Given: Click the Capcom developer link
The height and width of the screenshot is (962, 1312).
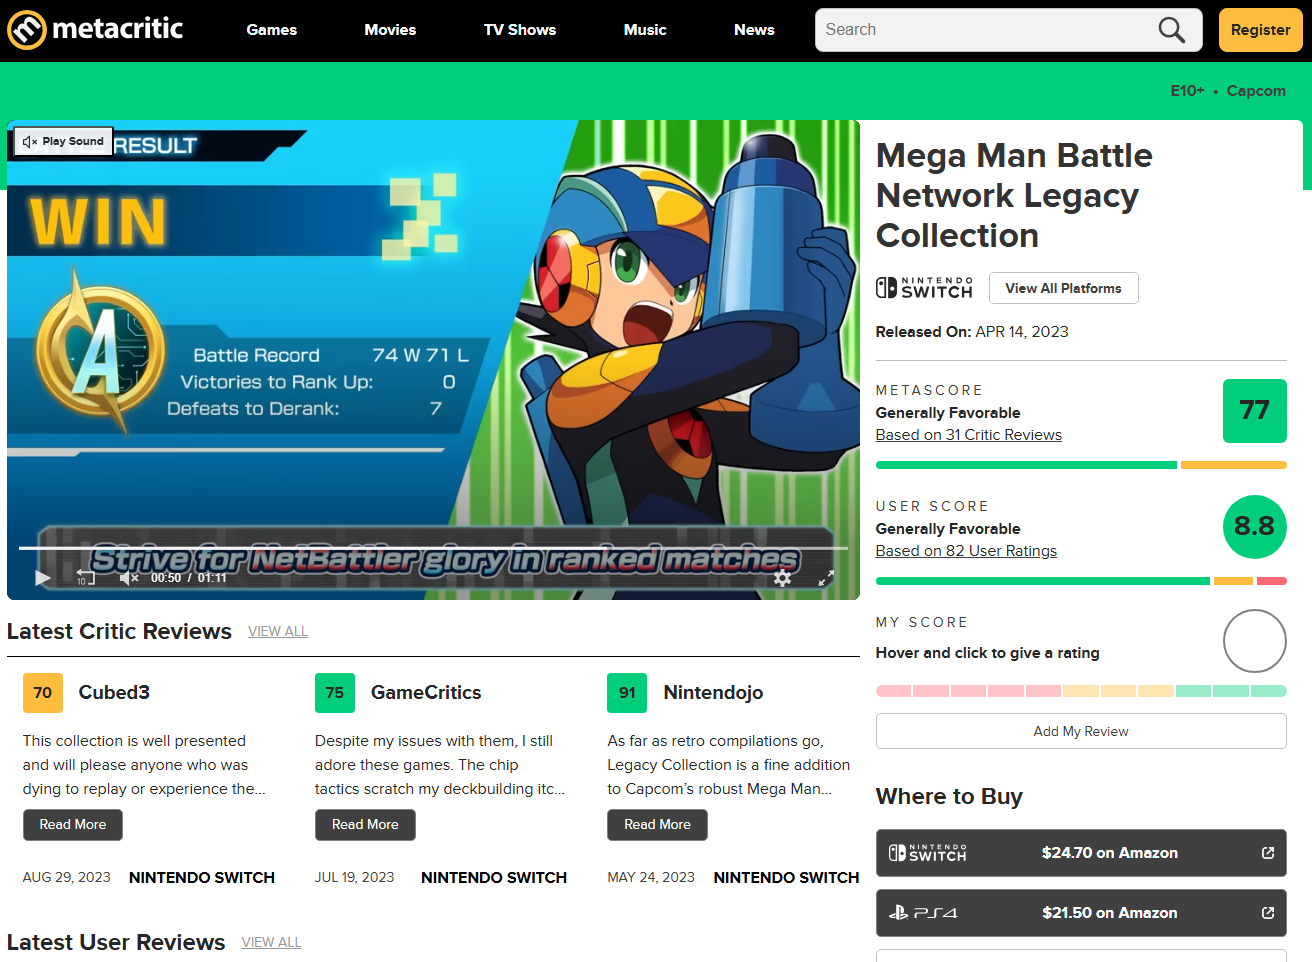Looking at the screenshot, I should point(1256,91).
